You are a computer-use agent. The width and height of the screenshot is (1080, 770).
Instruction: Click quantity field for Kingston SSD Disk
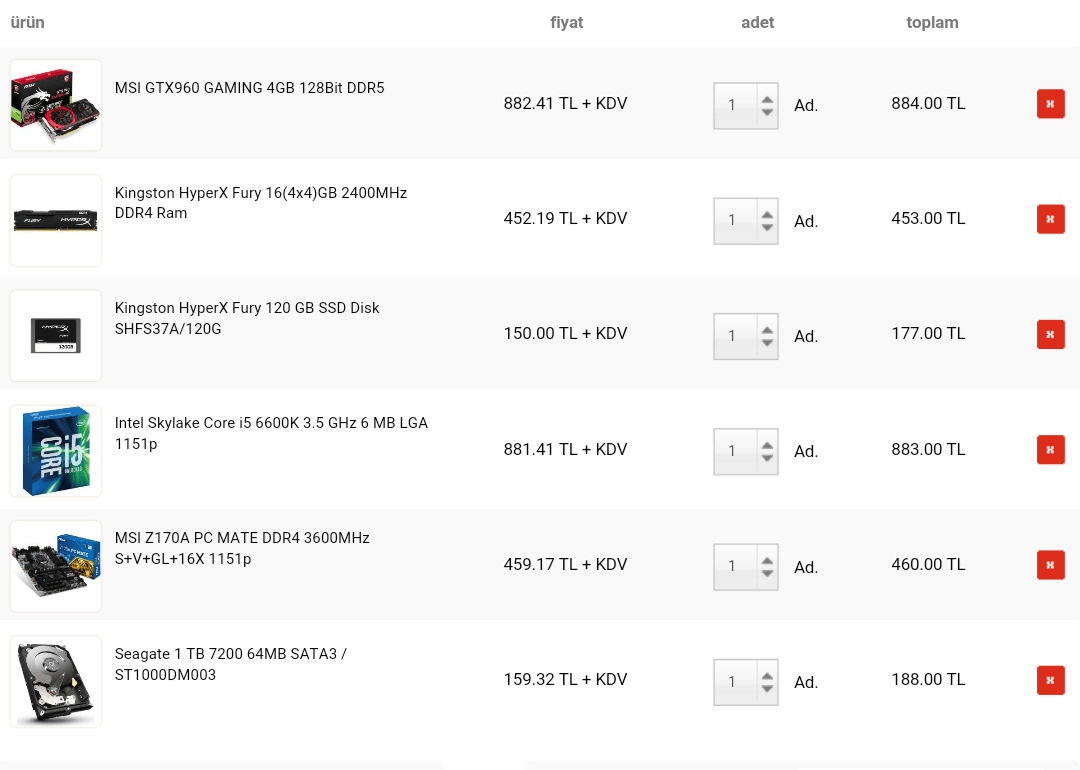coord(735,336)
